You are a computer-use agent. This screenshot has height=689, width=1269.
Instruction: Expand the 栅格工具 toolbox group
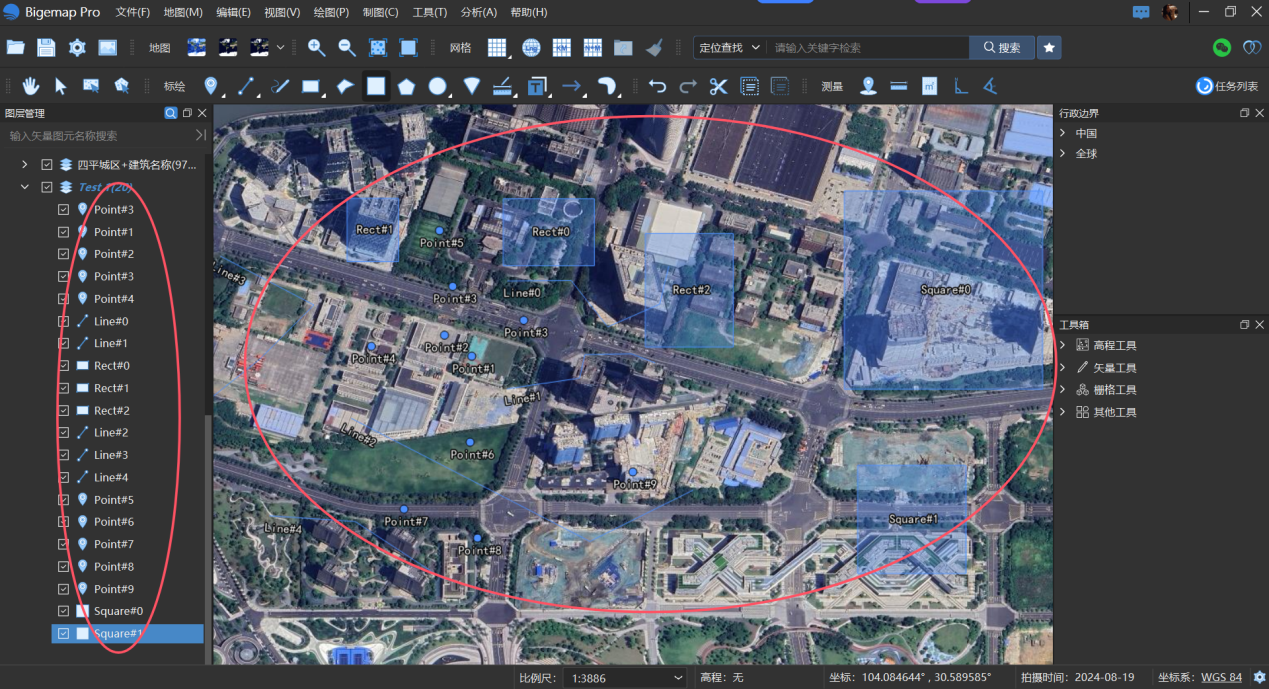[x=1063, y=390]
